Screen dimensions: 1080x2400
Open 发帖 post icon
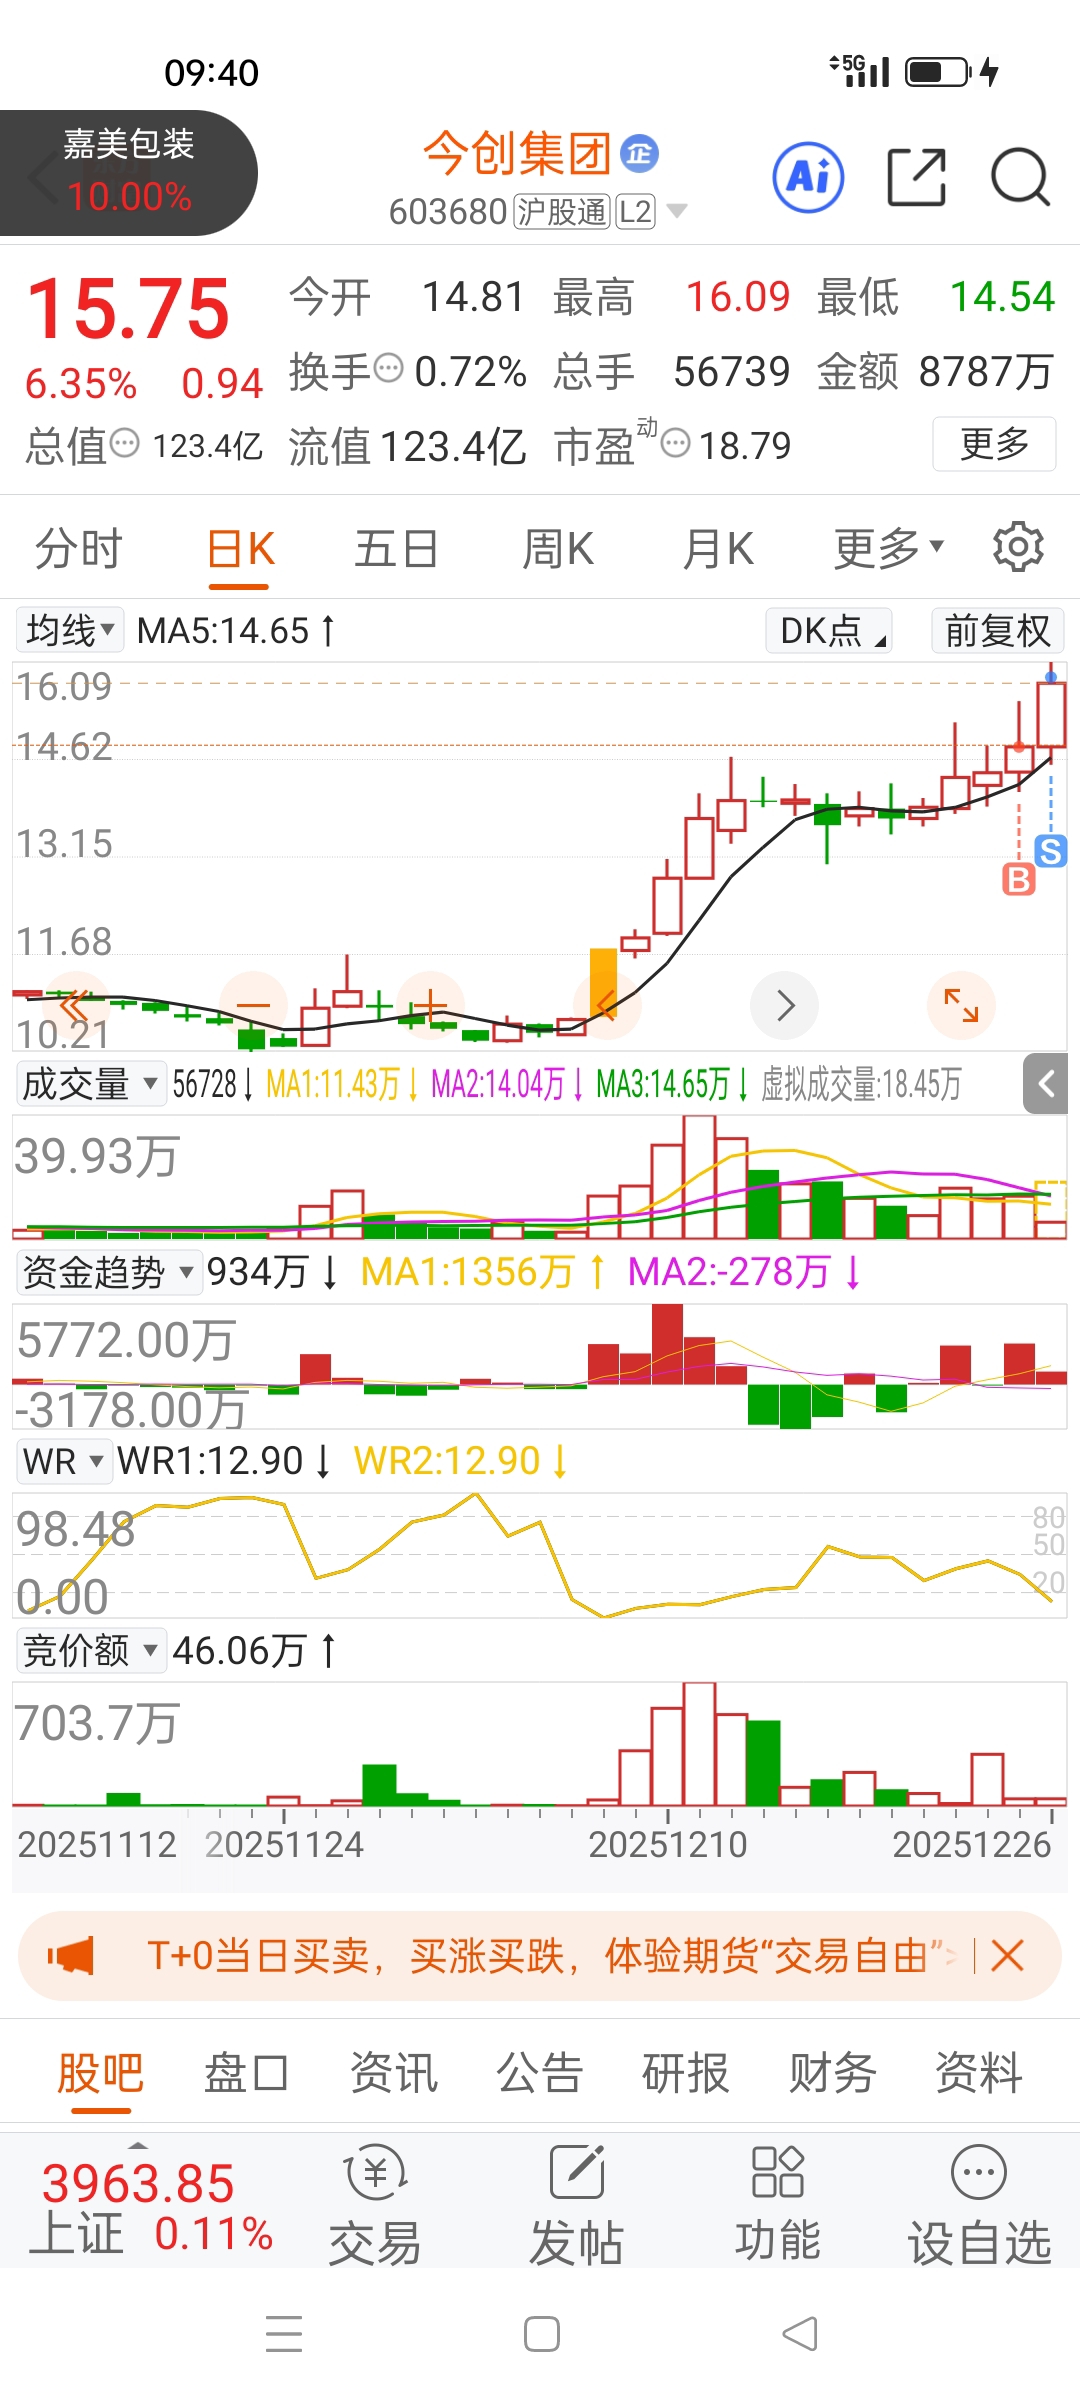(x=577, y=2203)
